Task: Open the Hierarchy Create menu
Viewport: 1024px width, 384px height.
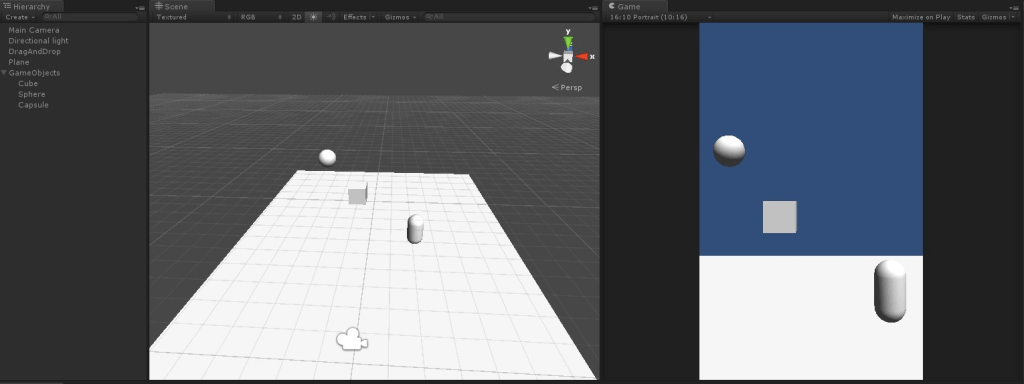Action: [x=20, y=17]
